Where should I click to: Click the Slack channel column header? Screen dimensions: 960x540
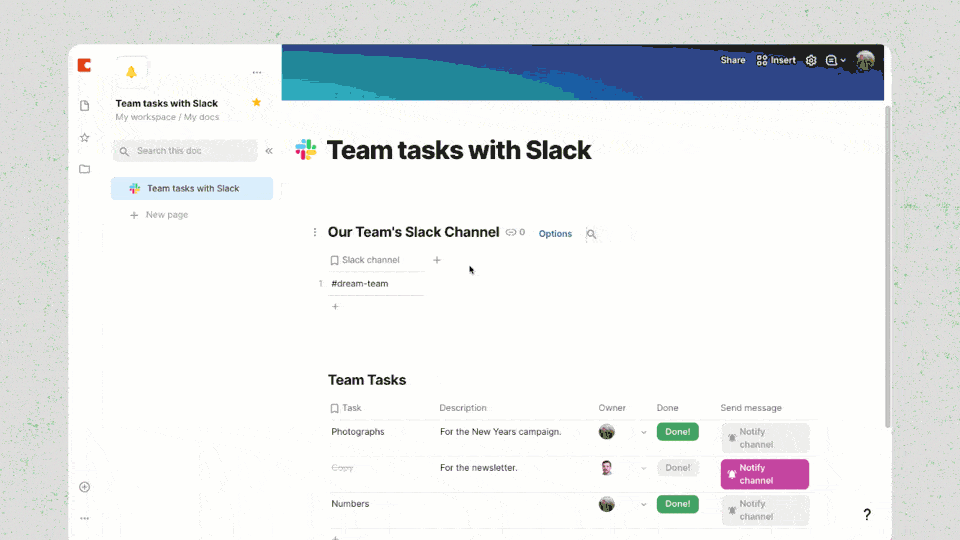[370, 260]
